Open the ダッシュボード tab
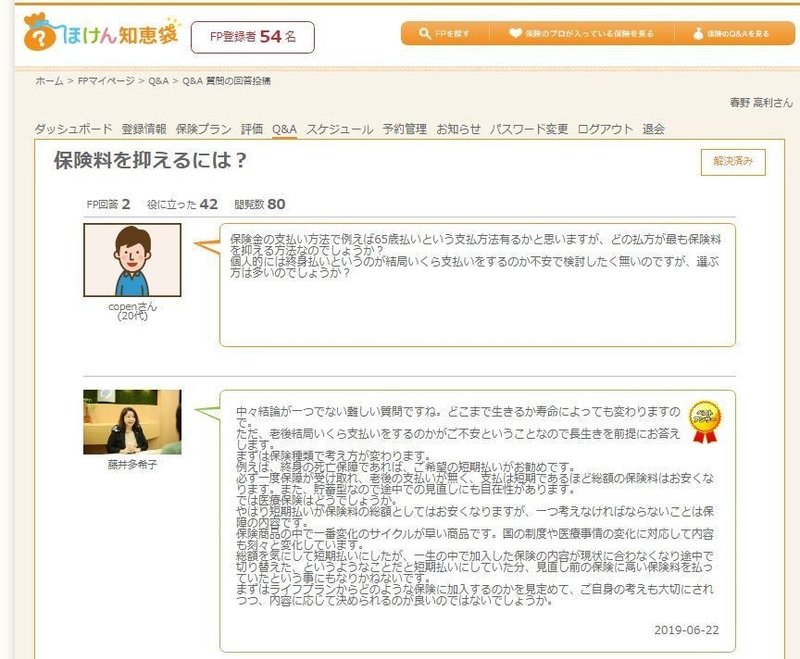800x659 pixels. tap(73, 129)
